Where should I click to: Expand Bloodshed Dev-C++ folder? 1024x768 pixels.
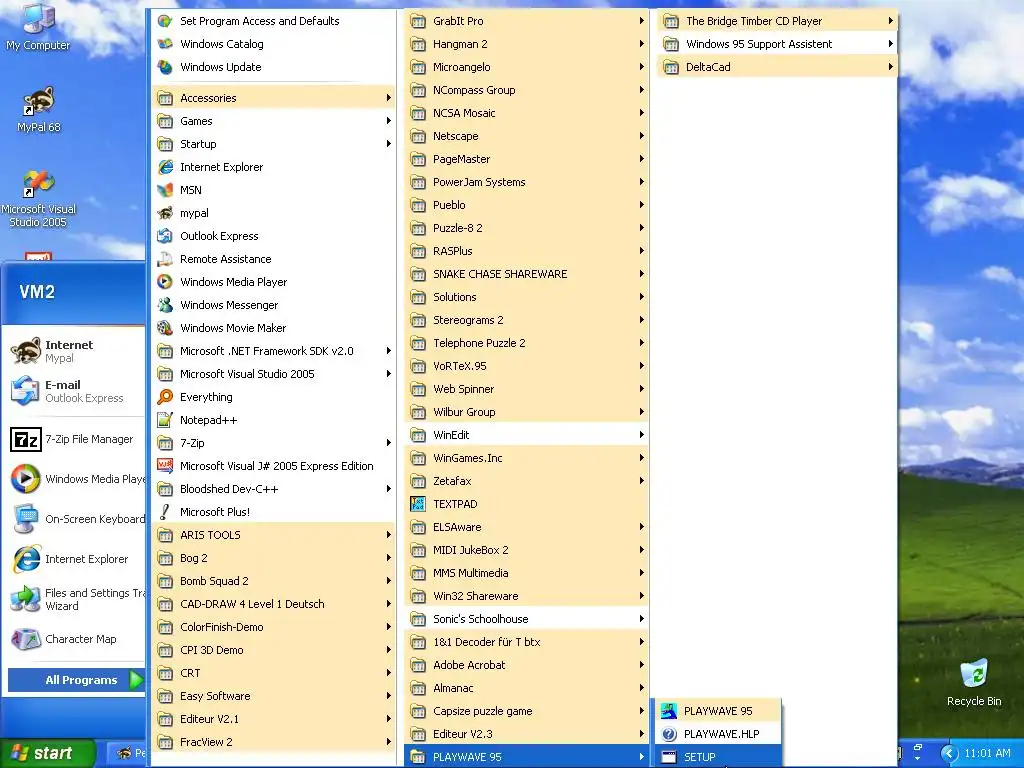273,488
